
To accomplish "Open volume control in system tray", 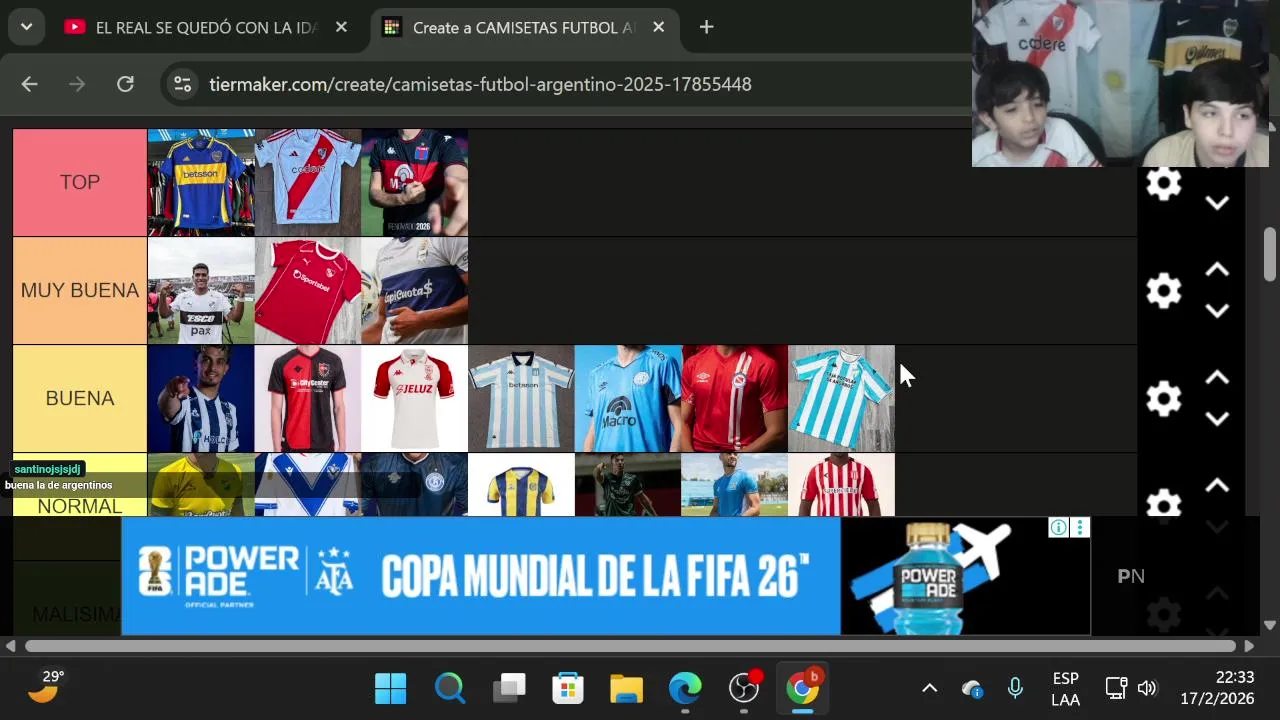I will (1147, 688).
